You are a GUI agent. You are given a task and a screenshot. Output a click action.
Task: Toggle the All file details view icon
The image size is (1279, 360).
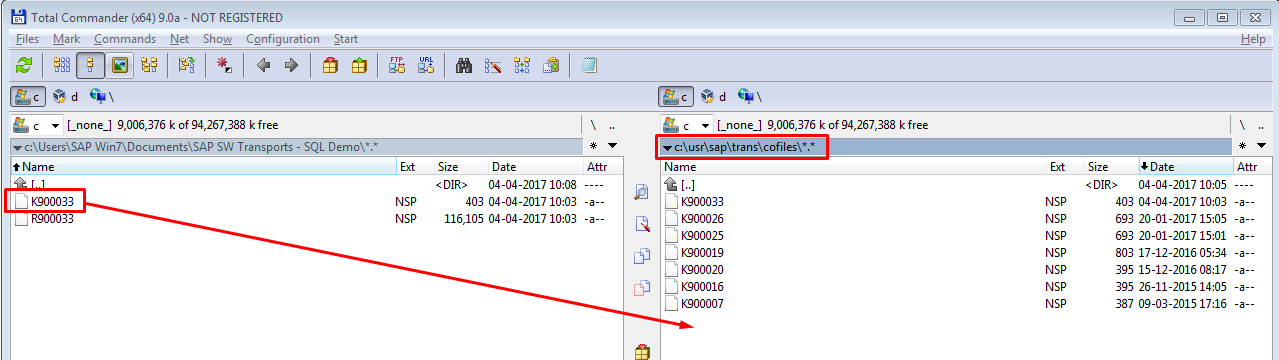click(x=91, y=65)
